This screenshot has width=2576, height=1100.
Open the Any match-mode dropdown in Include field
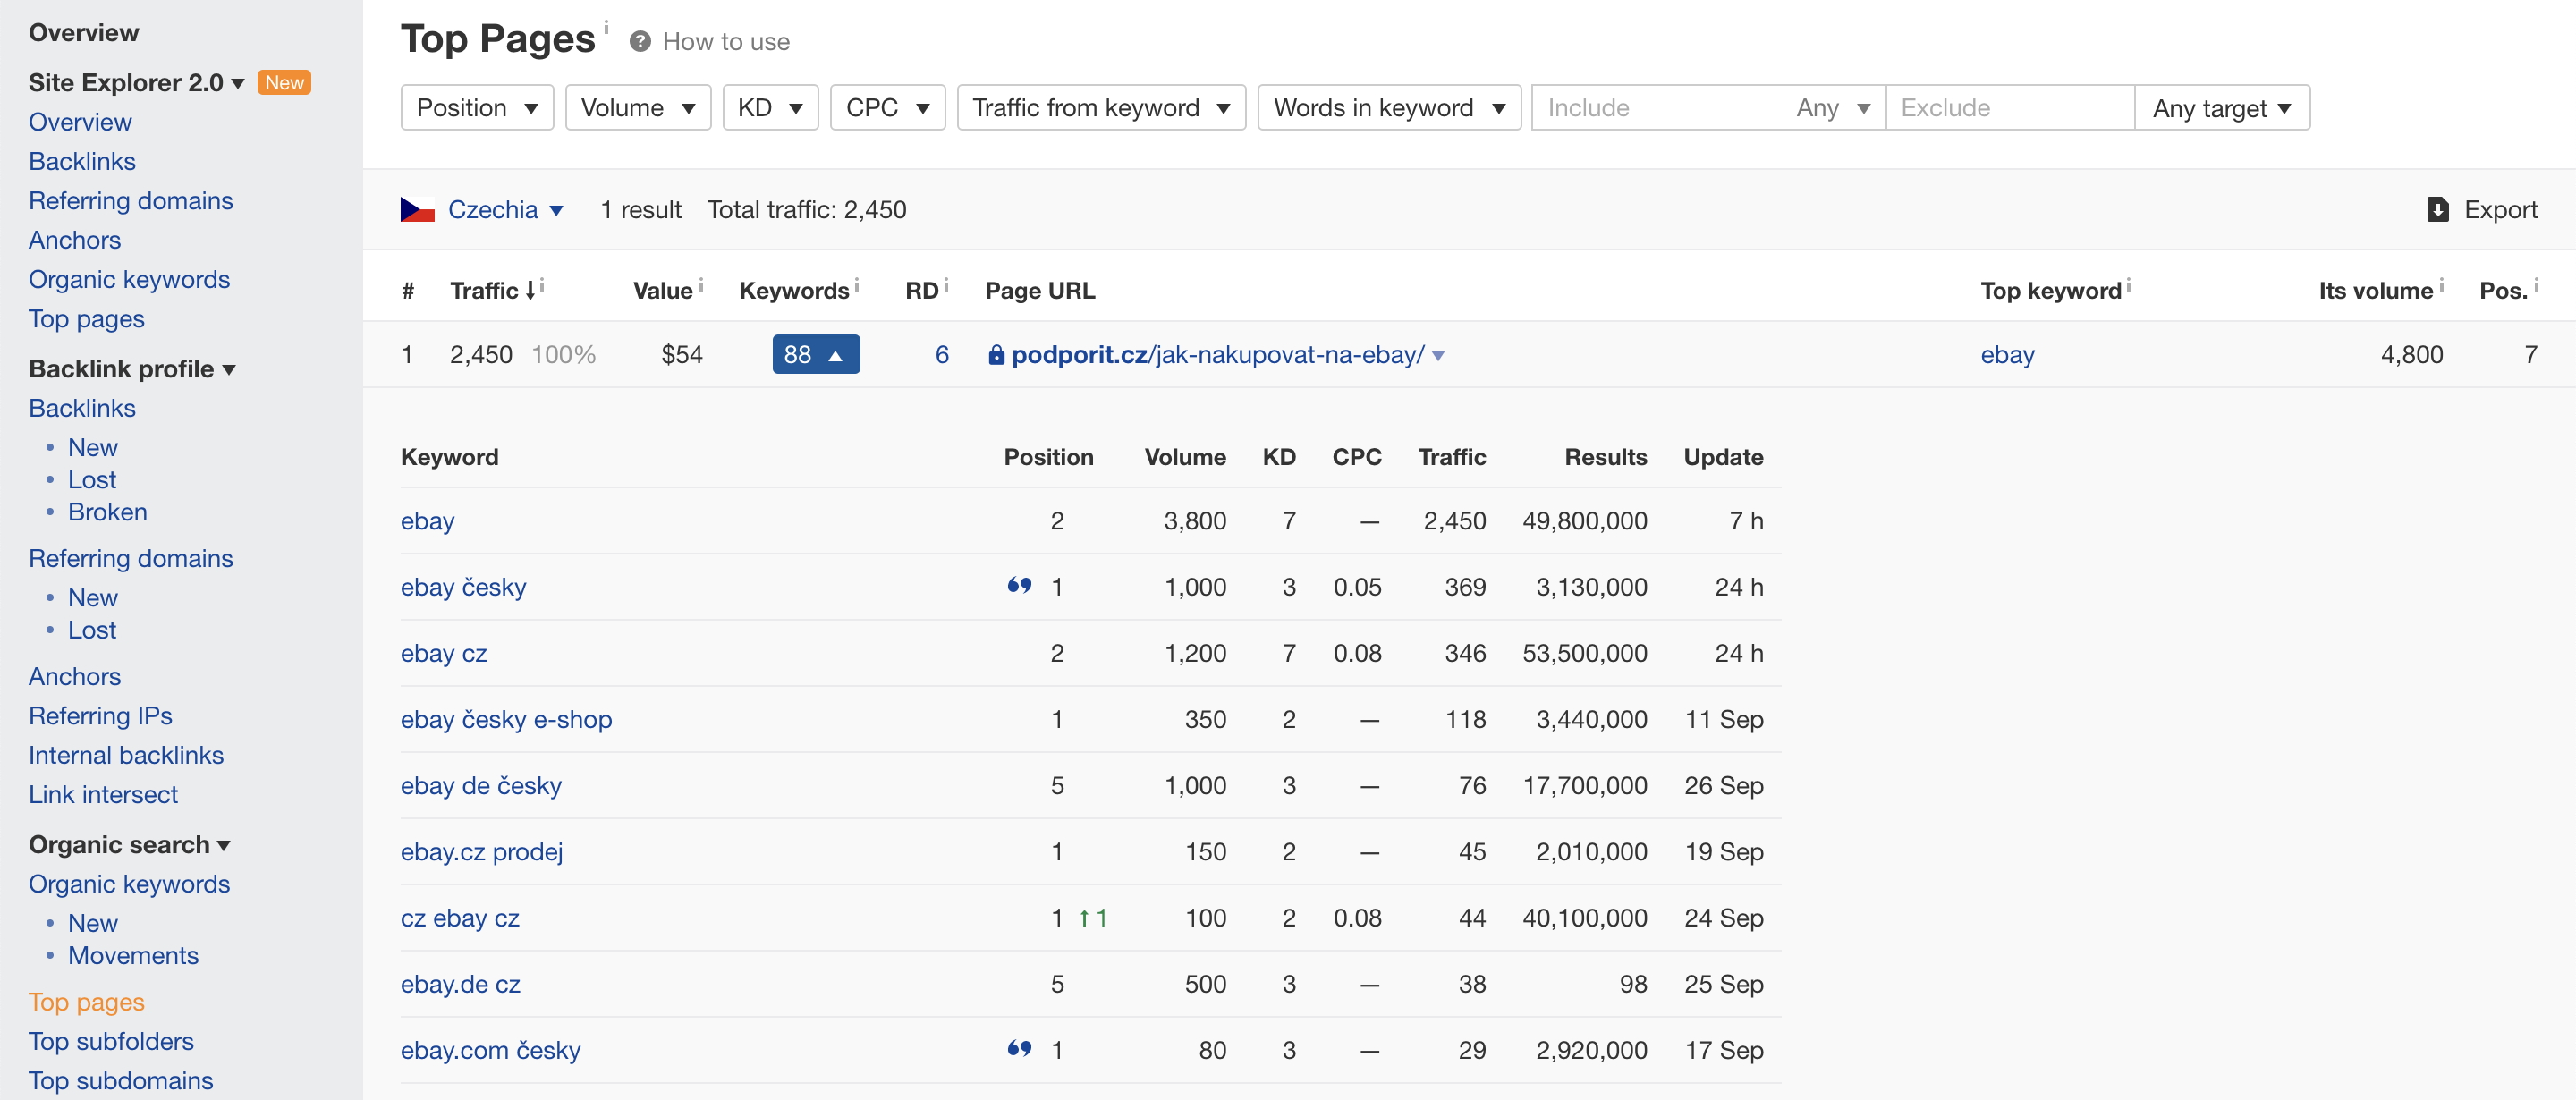[1832, 108]
